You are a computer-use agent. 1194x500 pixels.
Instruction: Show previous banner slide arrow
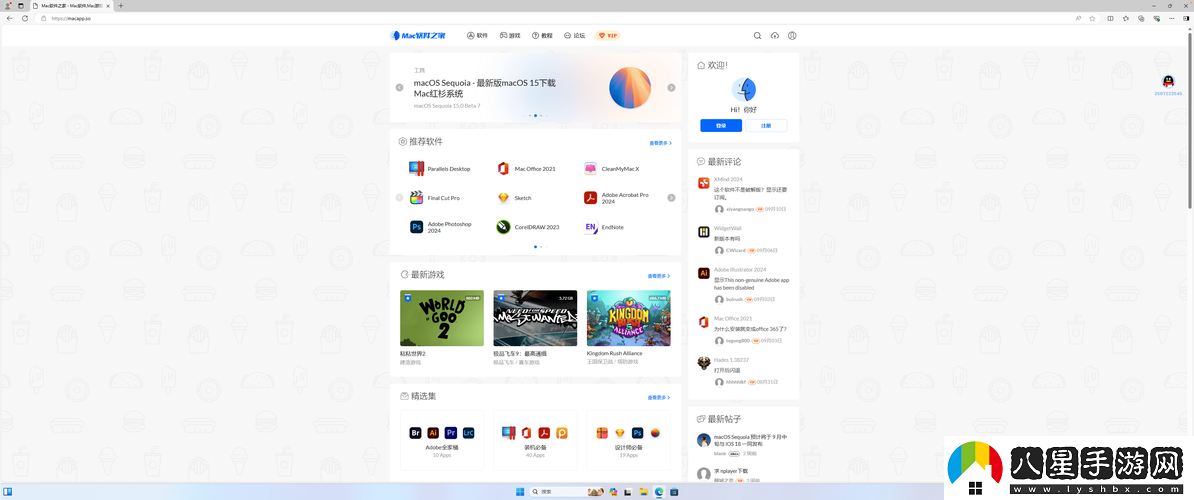(x=399, y=88)
